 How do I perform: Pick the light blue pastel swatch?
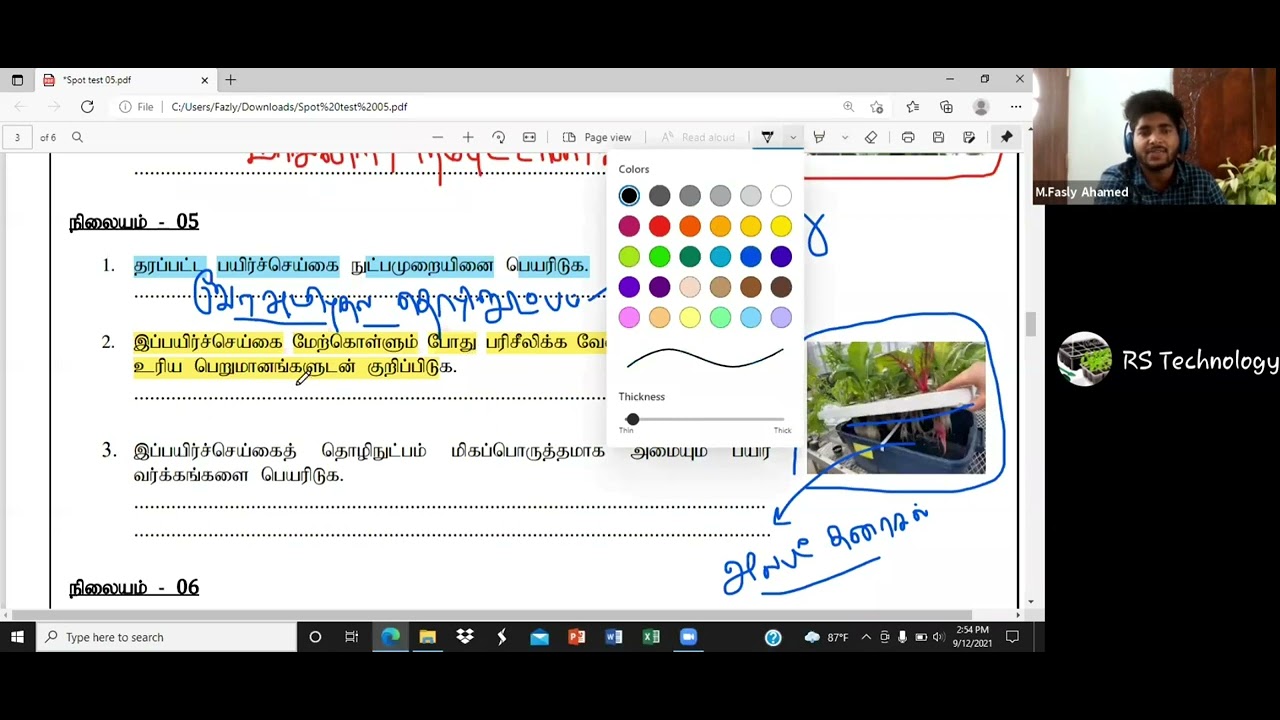pyautogui.click(x=751, y=318)
